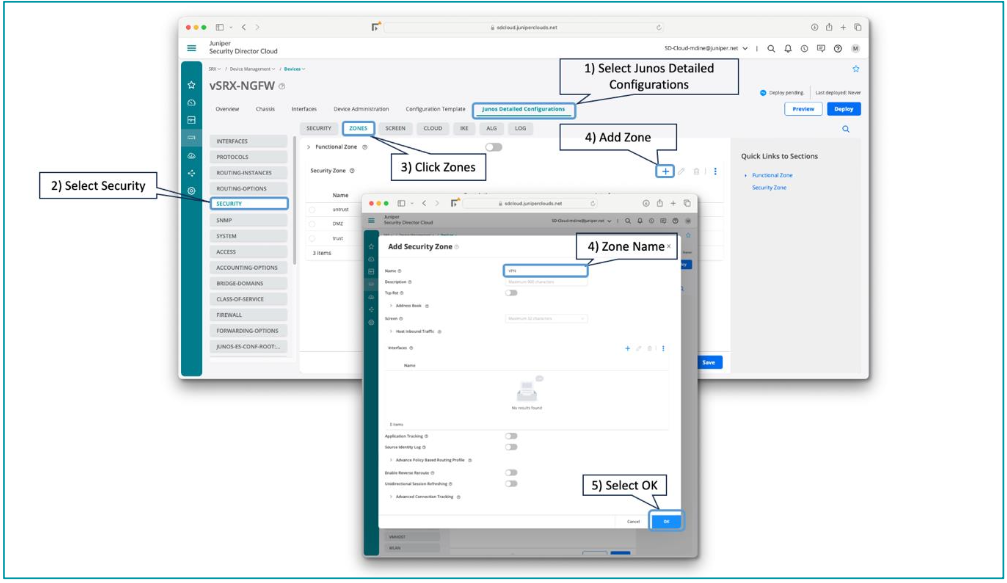
Task: Select SECURITY in the left configuration list
Action: coord(250,204)
